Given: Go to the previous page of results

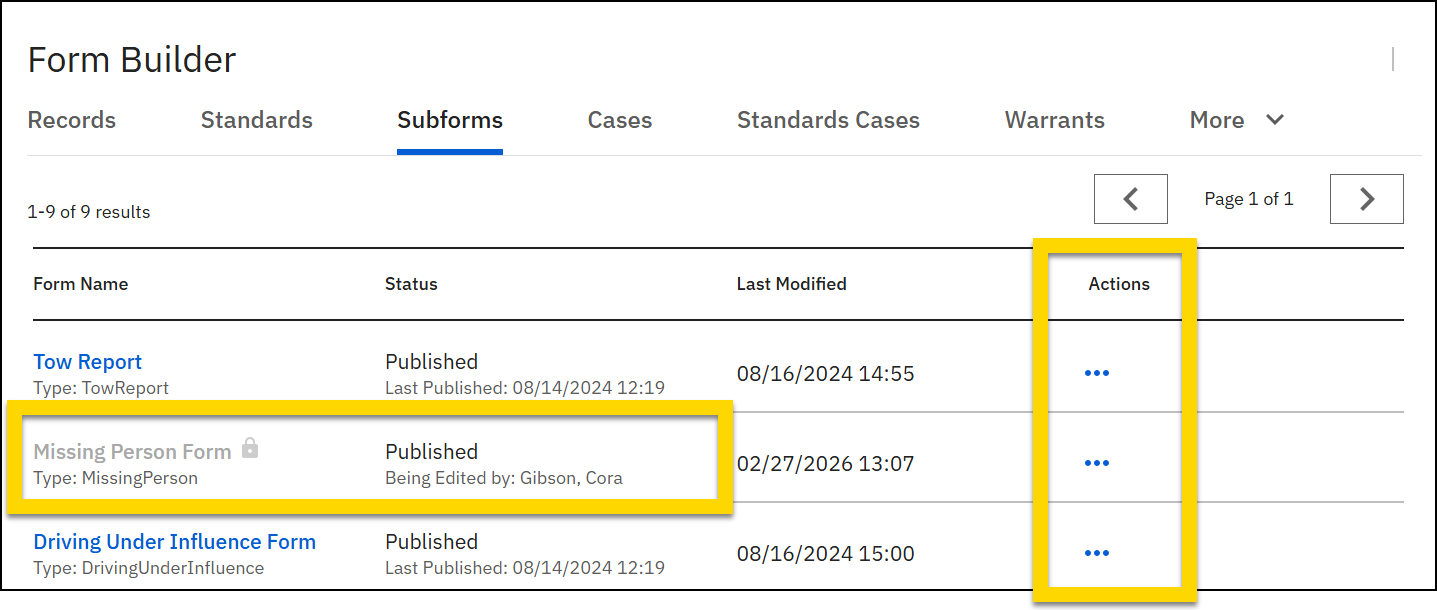Looking at the screenshot, I should [x=1130, y=198].
